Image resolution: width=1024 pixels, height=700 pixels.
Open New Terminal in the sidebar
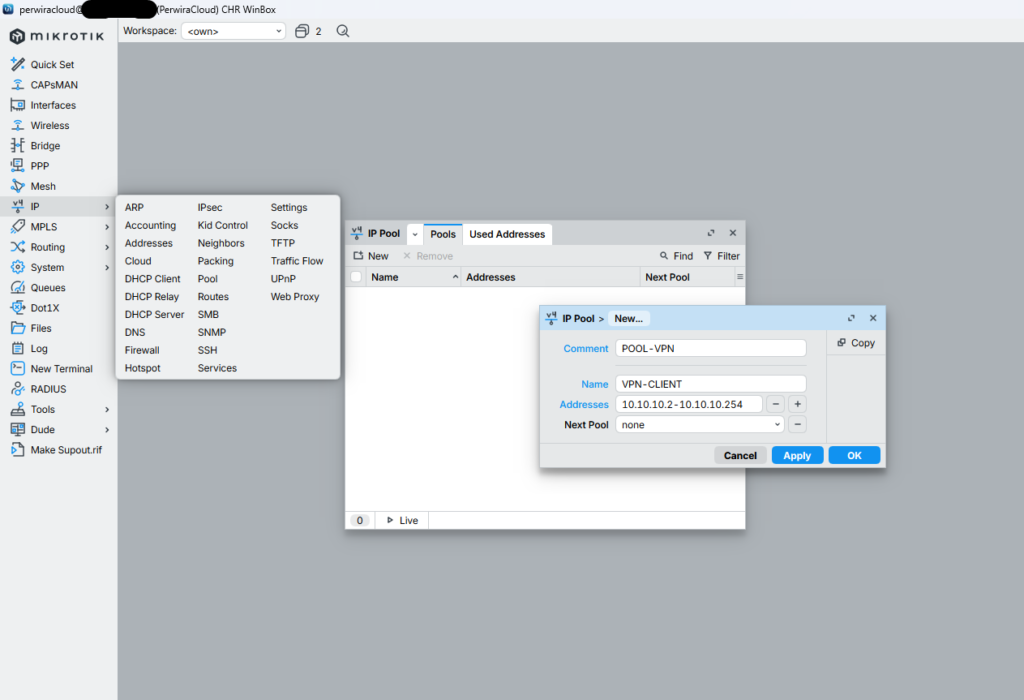[x=61, y=369]
